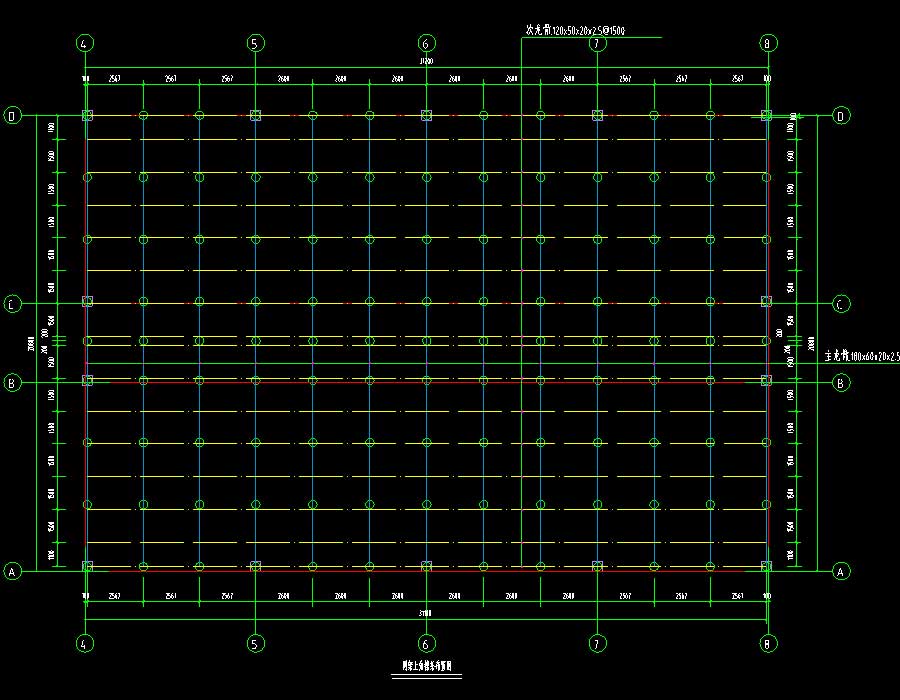Select column square at axis 4 and C
This screenshot has height=700, width=900.
pyautogui.click(x=87, y=302)
